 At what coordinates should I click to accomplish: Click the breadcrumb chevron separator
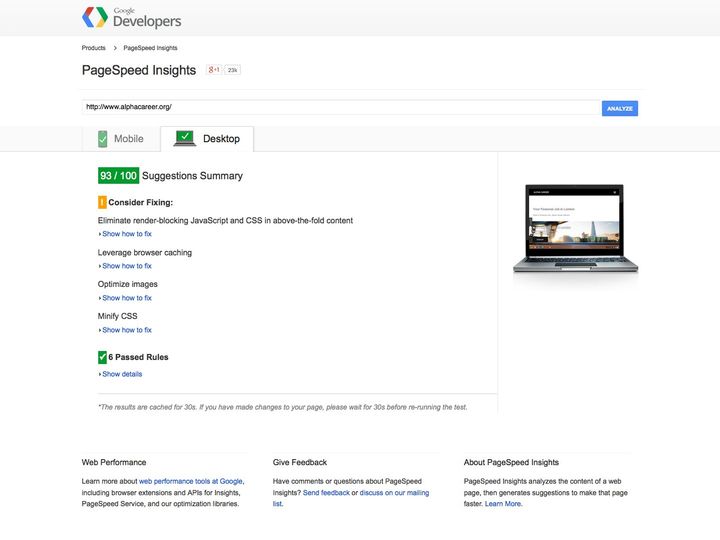coord(115,48)
